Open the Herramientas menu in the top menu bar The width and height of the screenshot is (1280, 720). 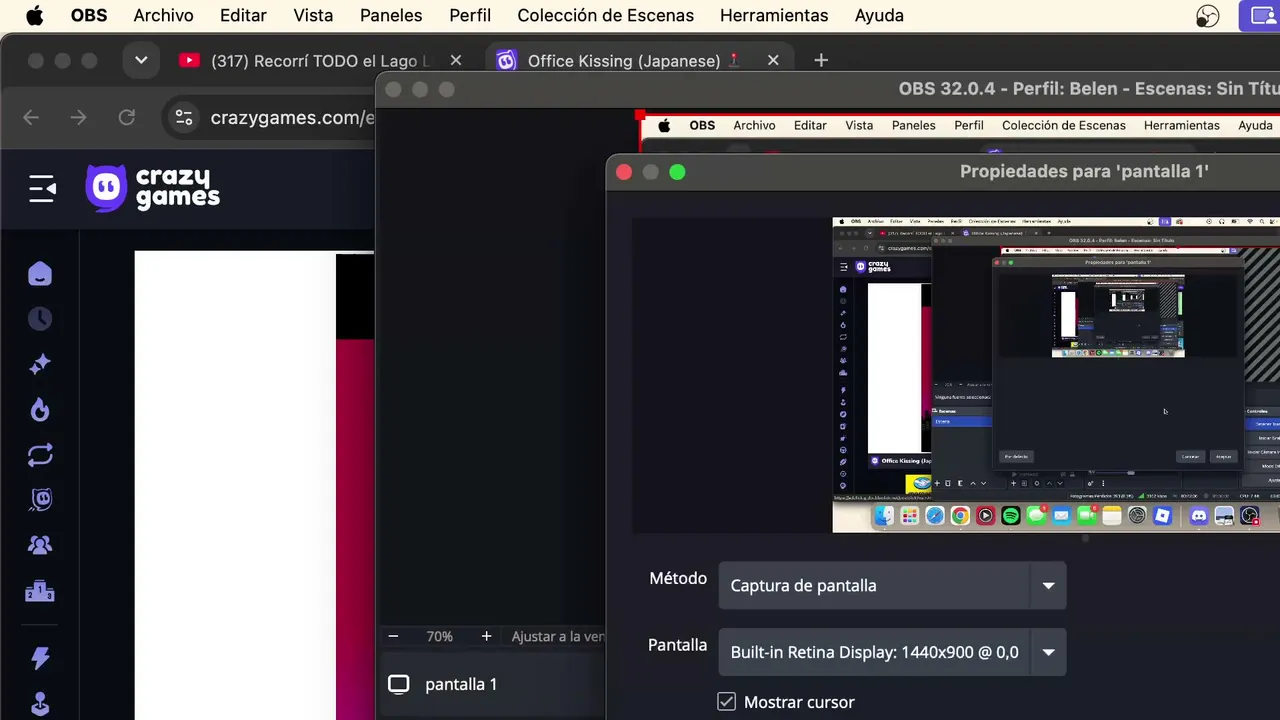(774, 16)
